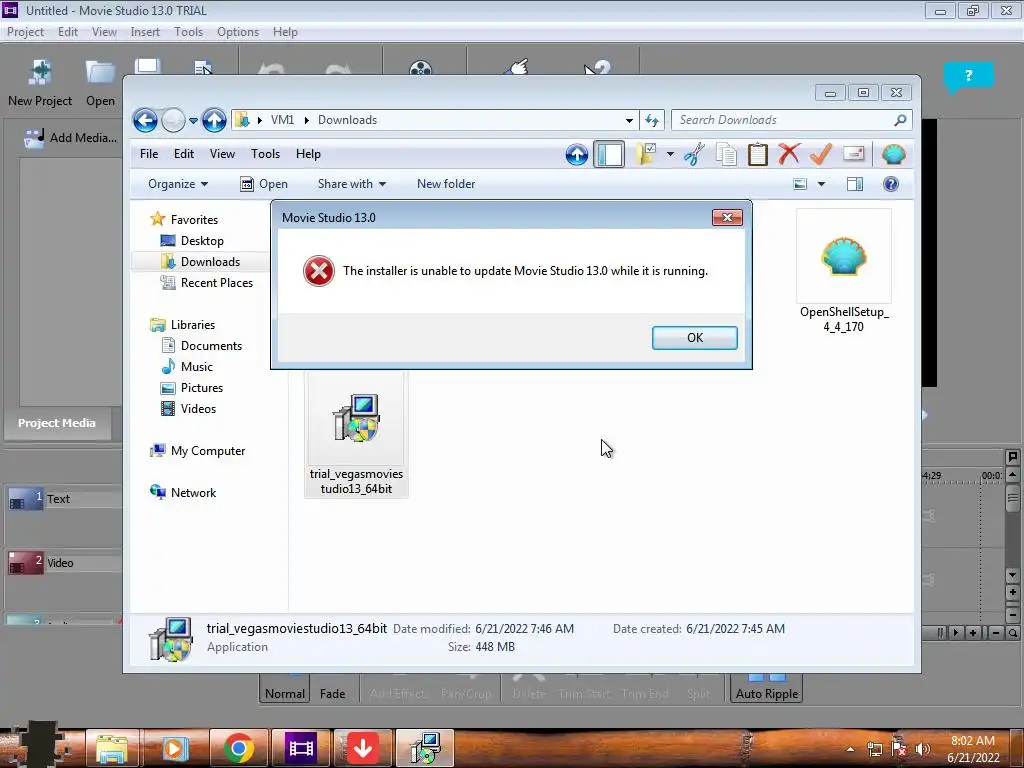Select the OpenShellSetup_4_4_170 file
The height and width of the screenshot is (768, 1024).
[x=844, y=271]
